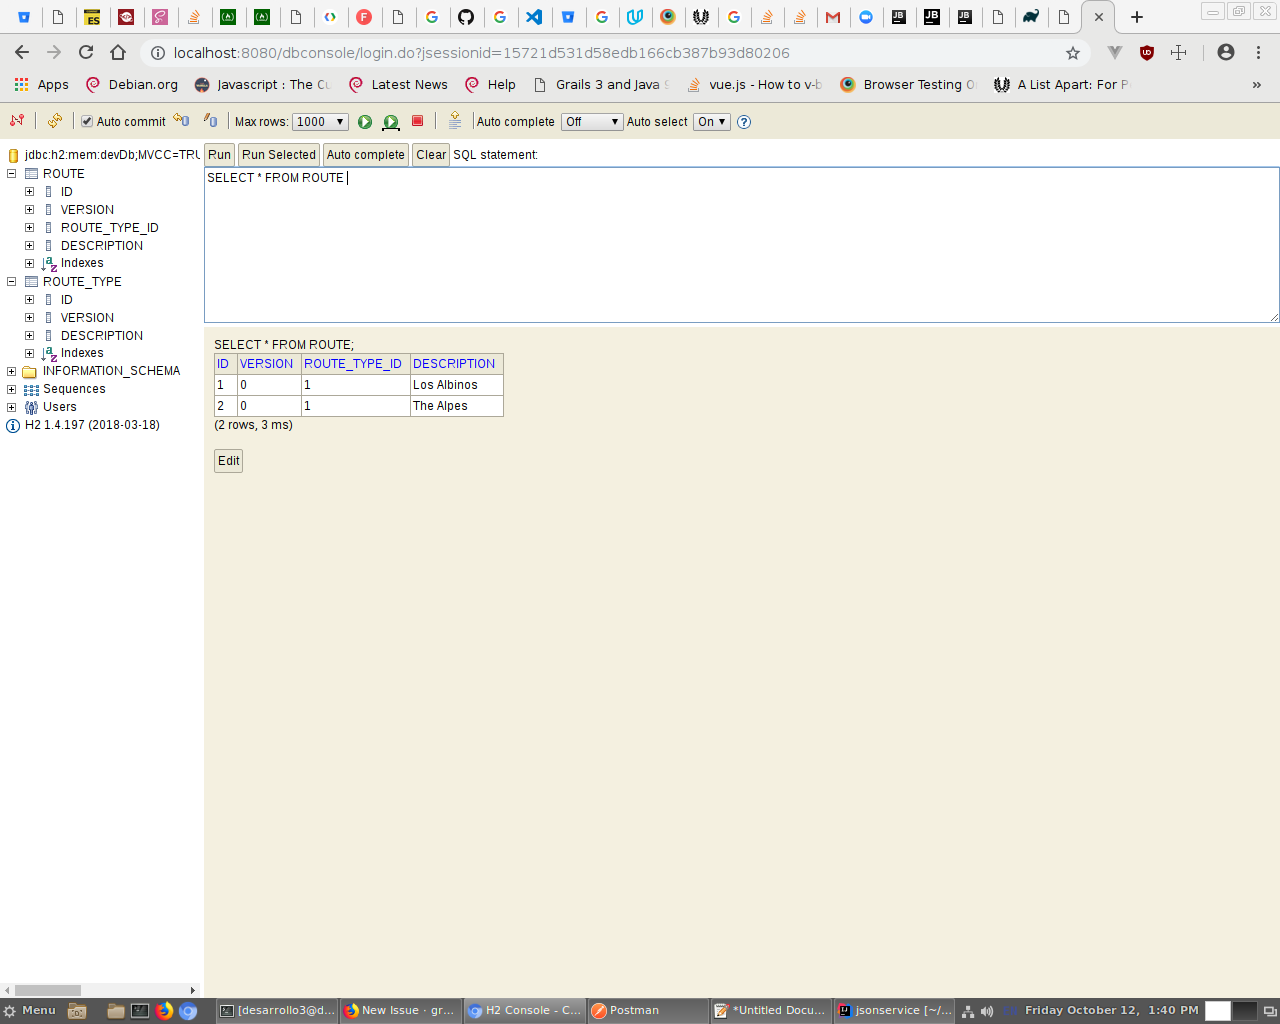Open the Browser Testing bookmark

pyautogui.click(x=908, y=85)
